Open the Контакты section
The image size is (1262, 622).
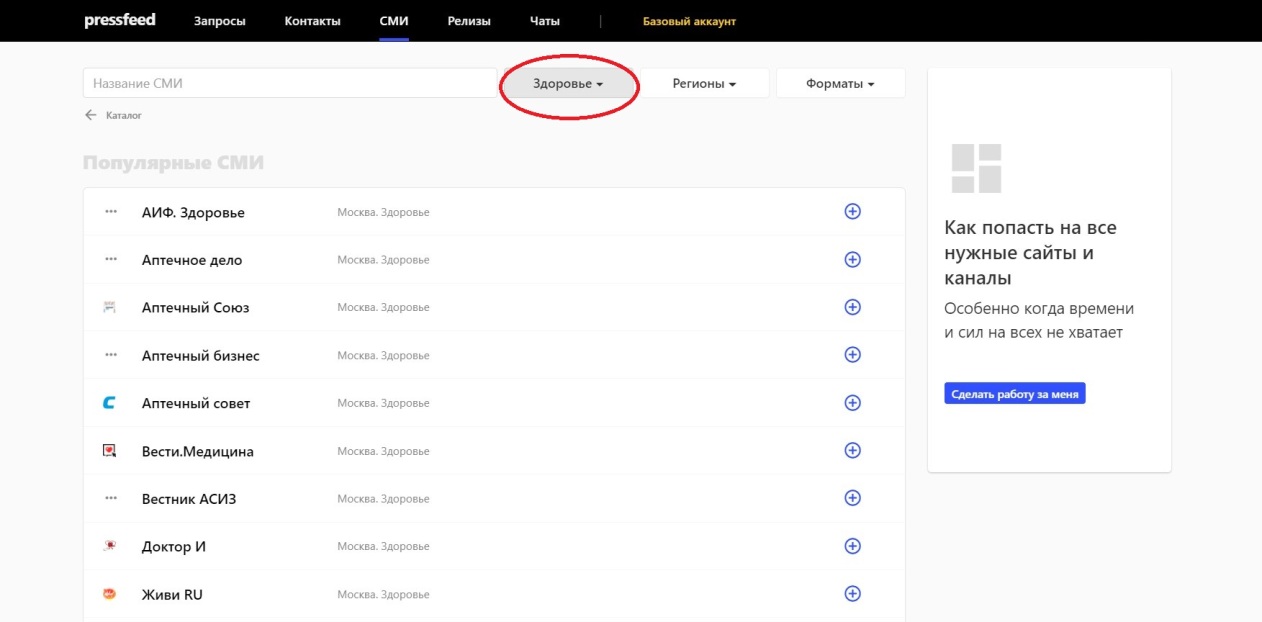coord(312,21)
